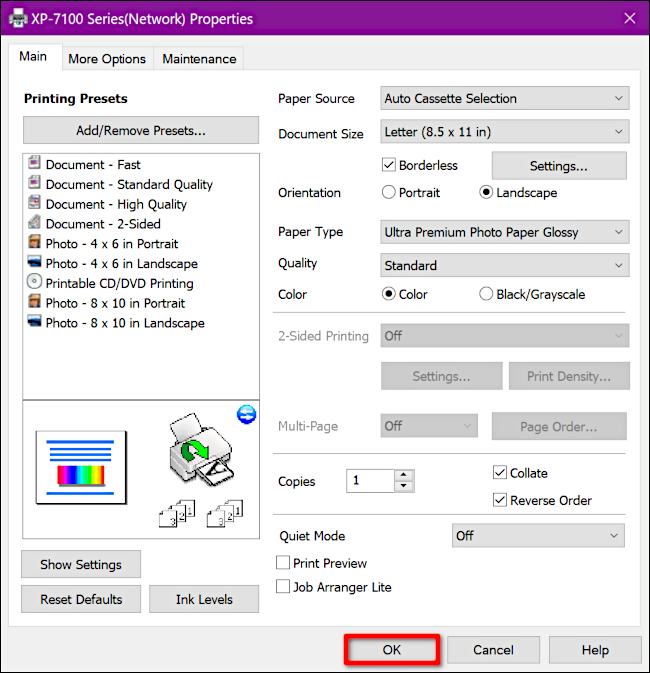Click the page layout preview thumbnail
This screenshot has width=650, height=673.
coord(81,467)
